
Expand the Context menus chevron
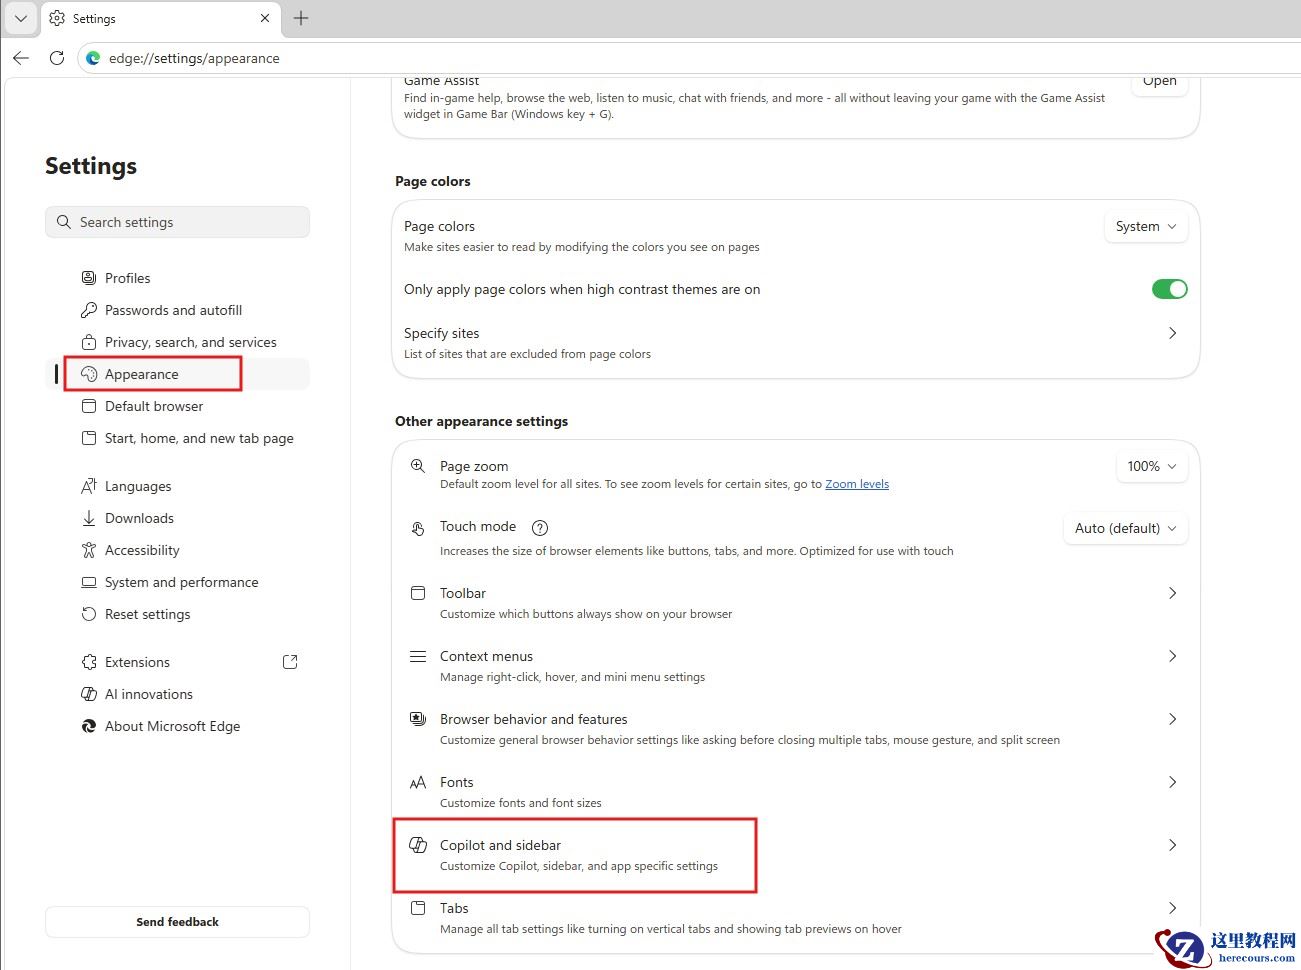pyautogui.click(x=1172, y=656)
